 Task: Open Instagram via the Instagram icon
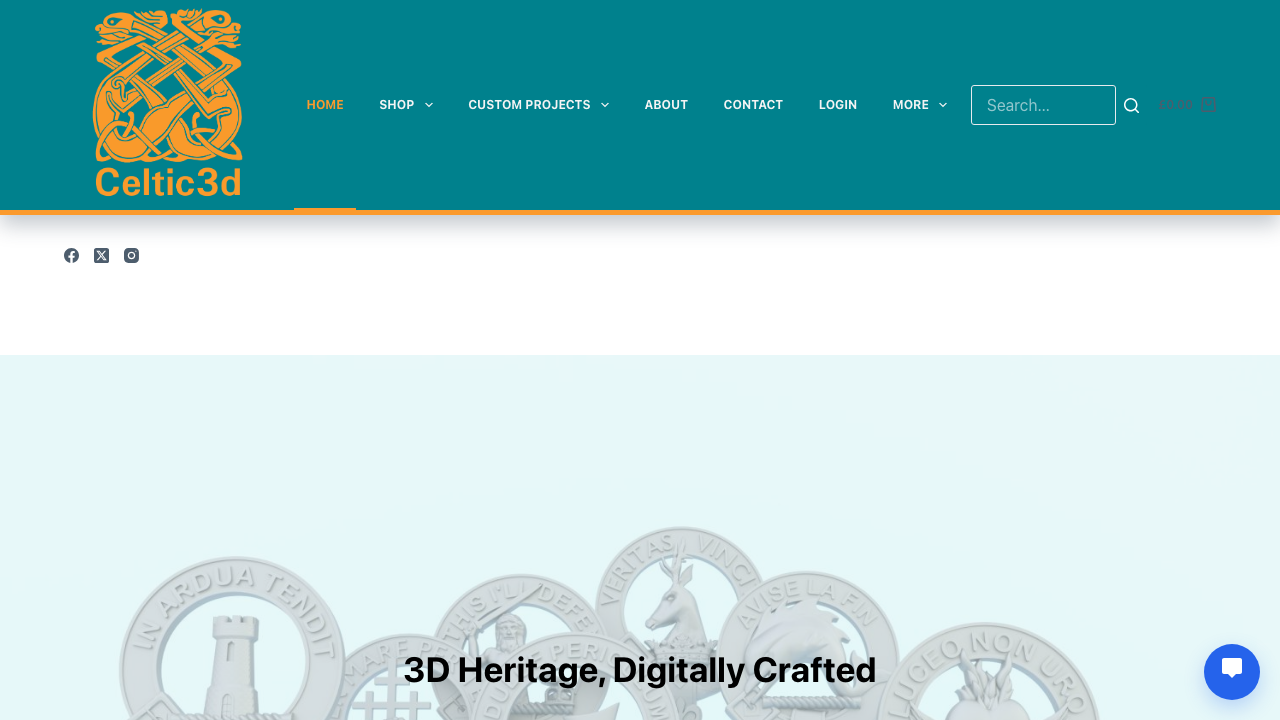129,254
